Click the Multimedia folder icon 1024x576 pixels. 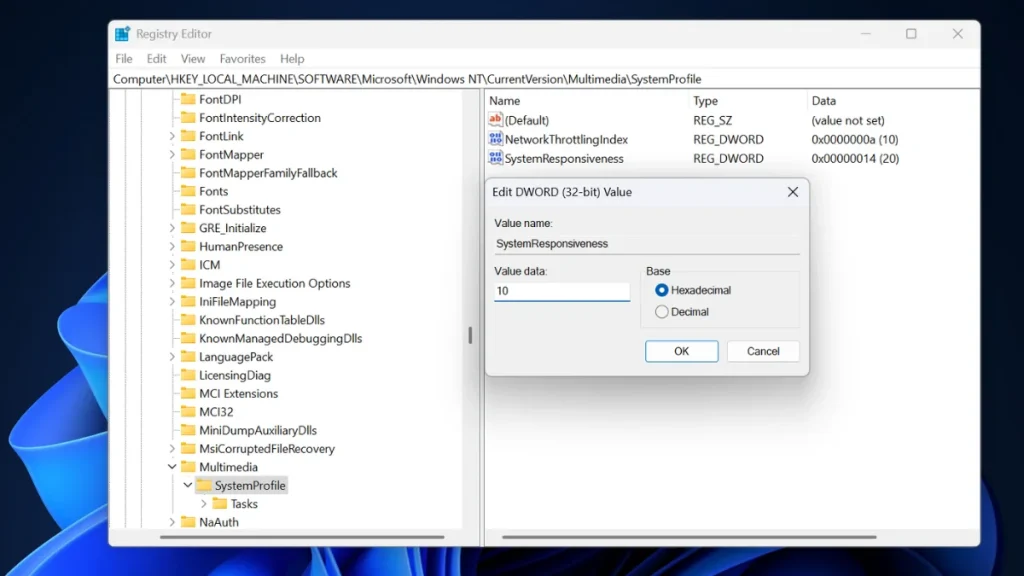(188, 466)
